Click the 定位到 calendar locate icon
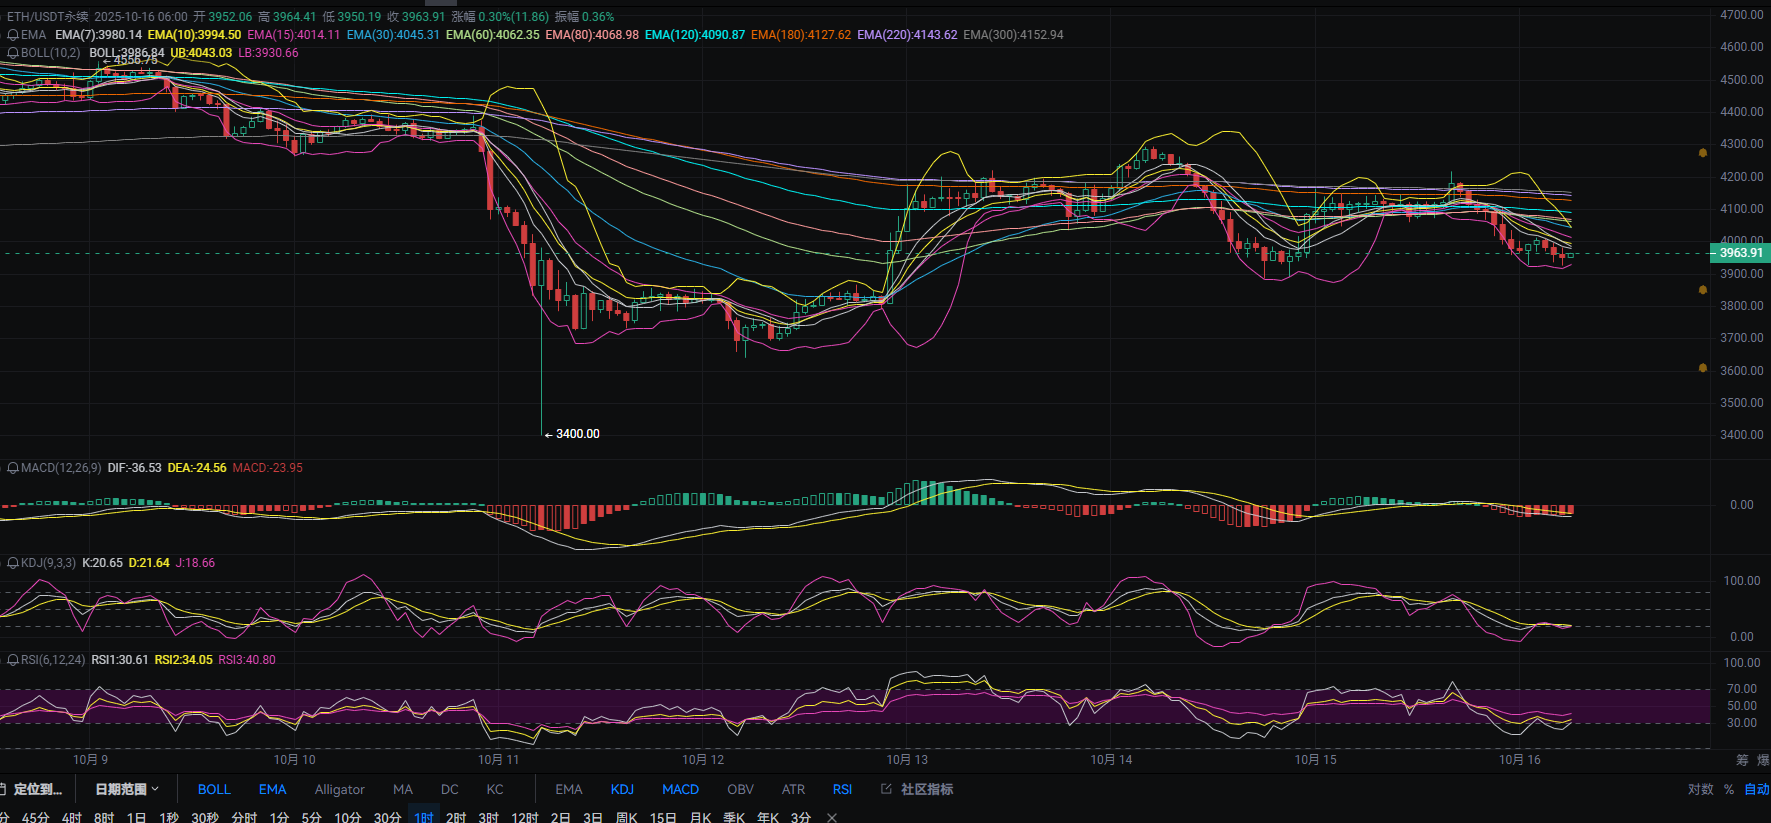Screen dimensions: 1771x823 pos(3,789)
